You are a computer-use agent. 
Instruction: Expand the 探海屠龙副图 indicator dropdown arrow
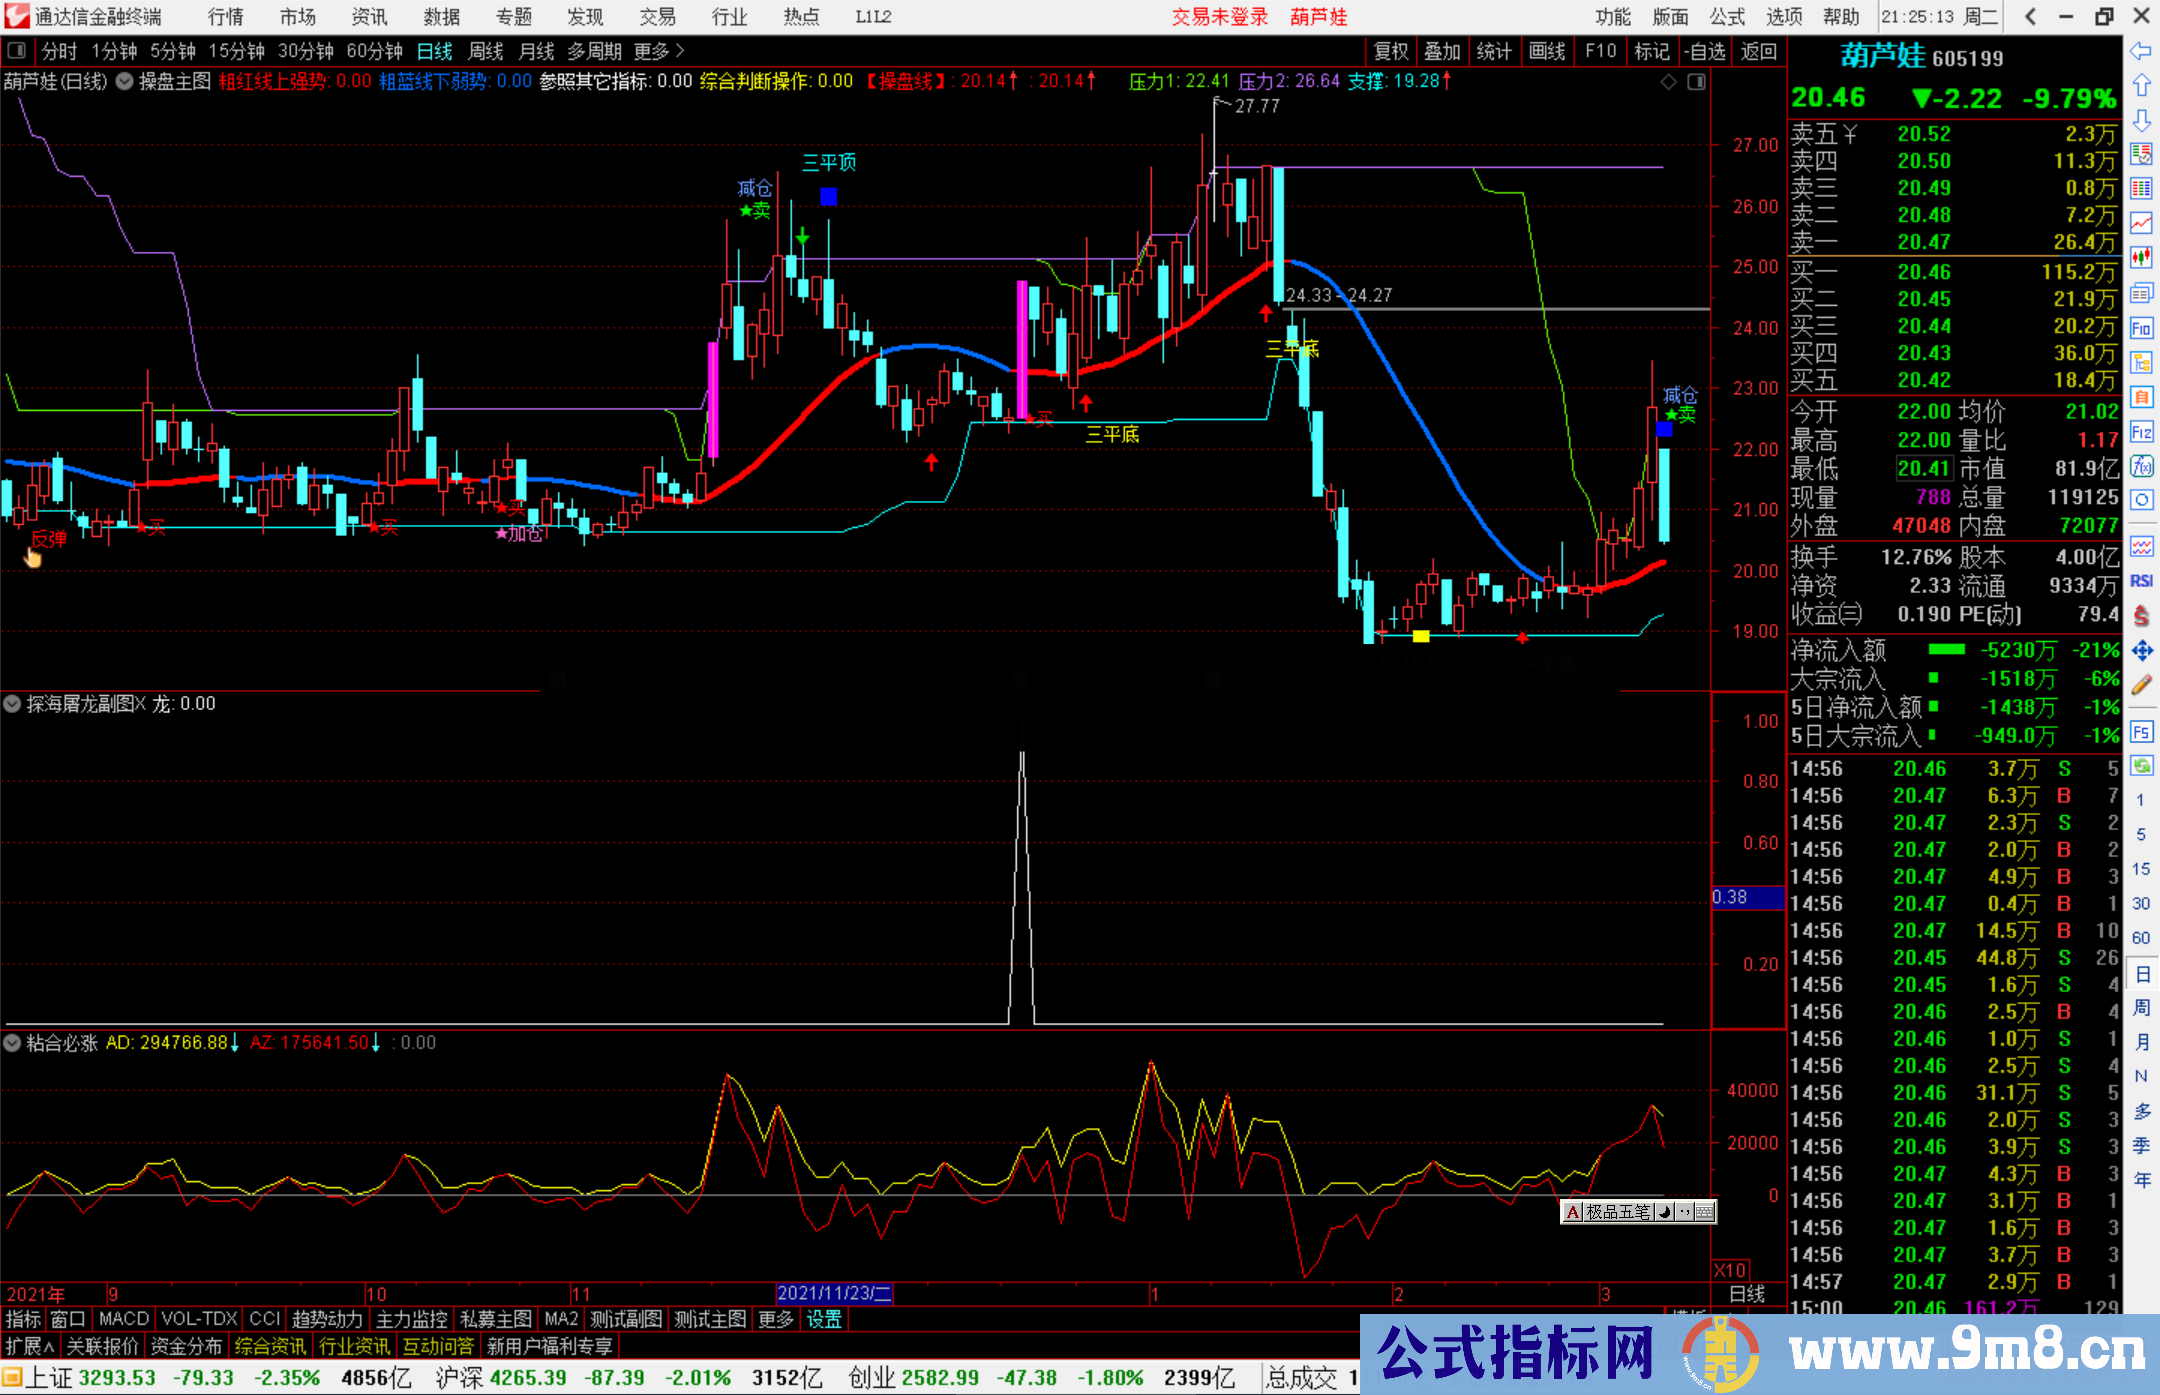pyautogui.click(x=12, y=704)
